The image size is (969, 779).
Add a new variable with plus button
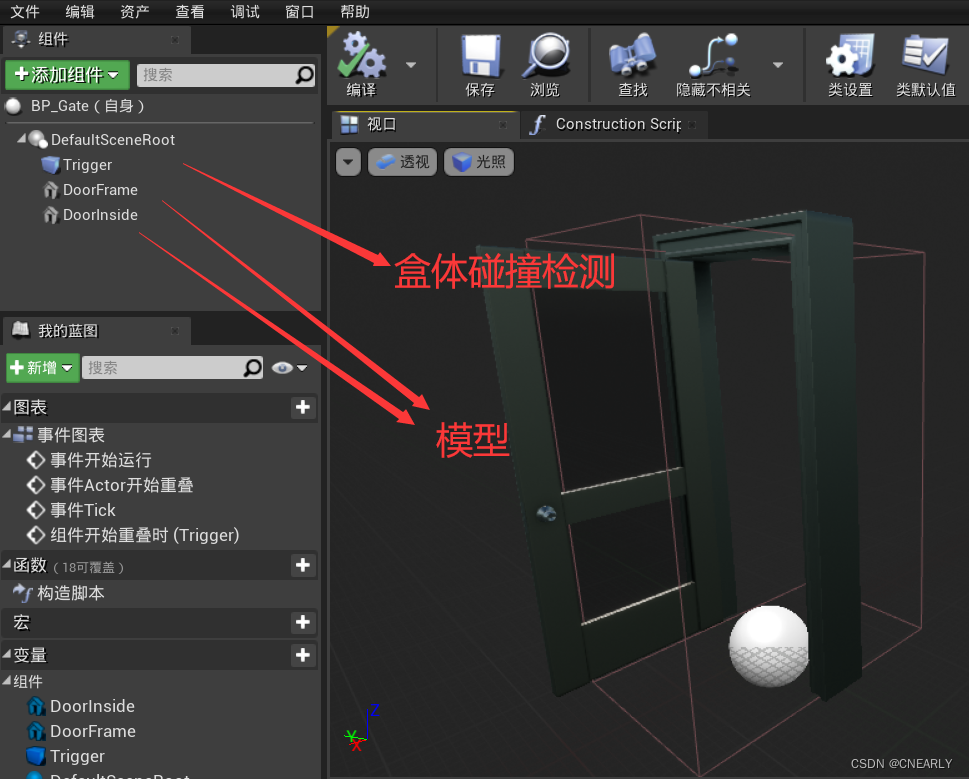pos(303,655)
